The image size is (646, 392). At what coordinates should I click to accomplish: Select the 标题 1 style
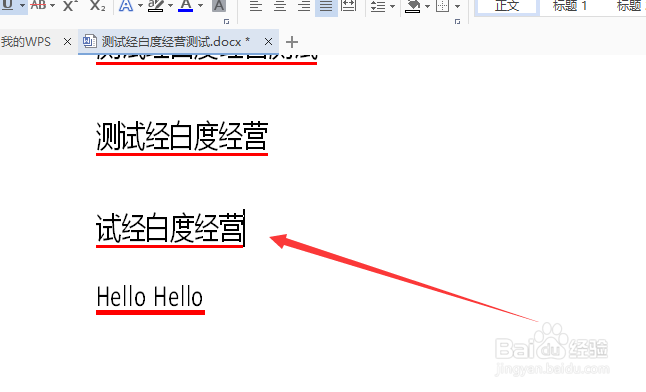570,6
